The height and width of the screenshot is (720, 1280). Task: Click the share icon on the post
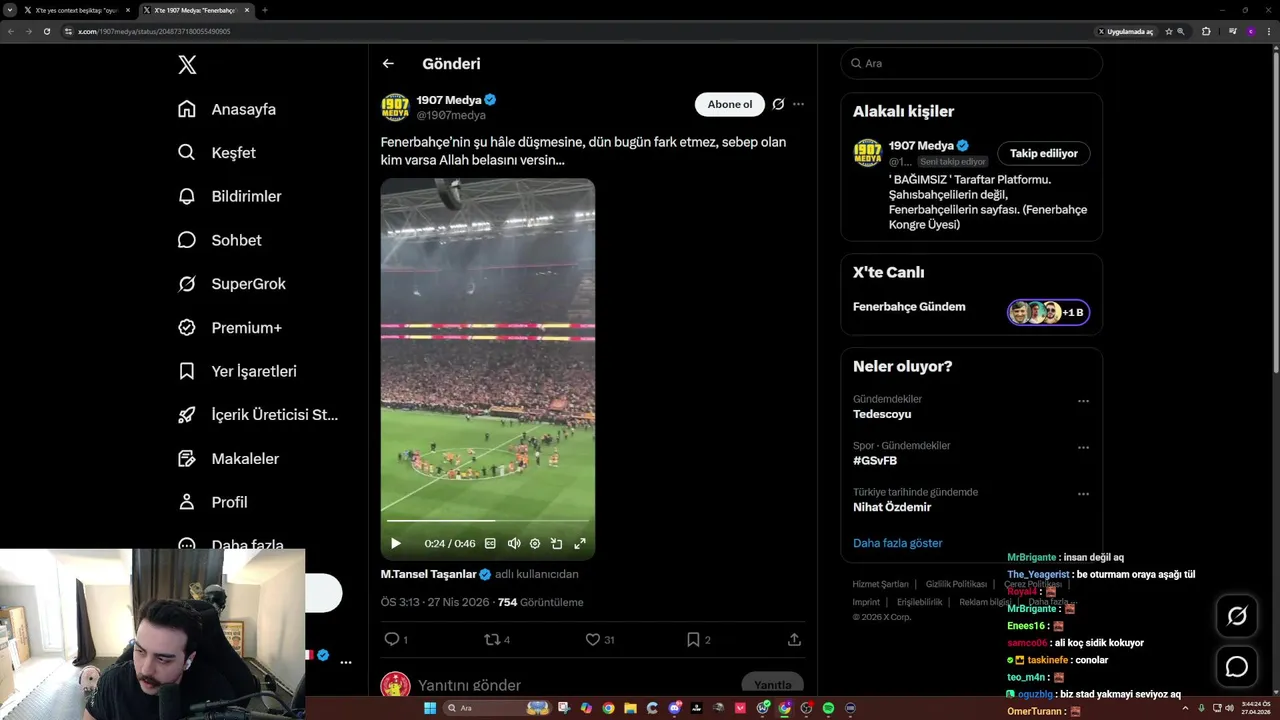(794, 639)
